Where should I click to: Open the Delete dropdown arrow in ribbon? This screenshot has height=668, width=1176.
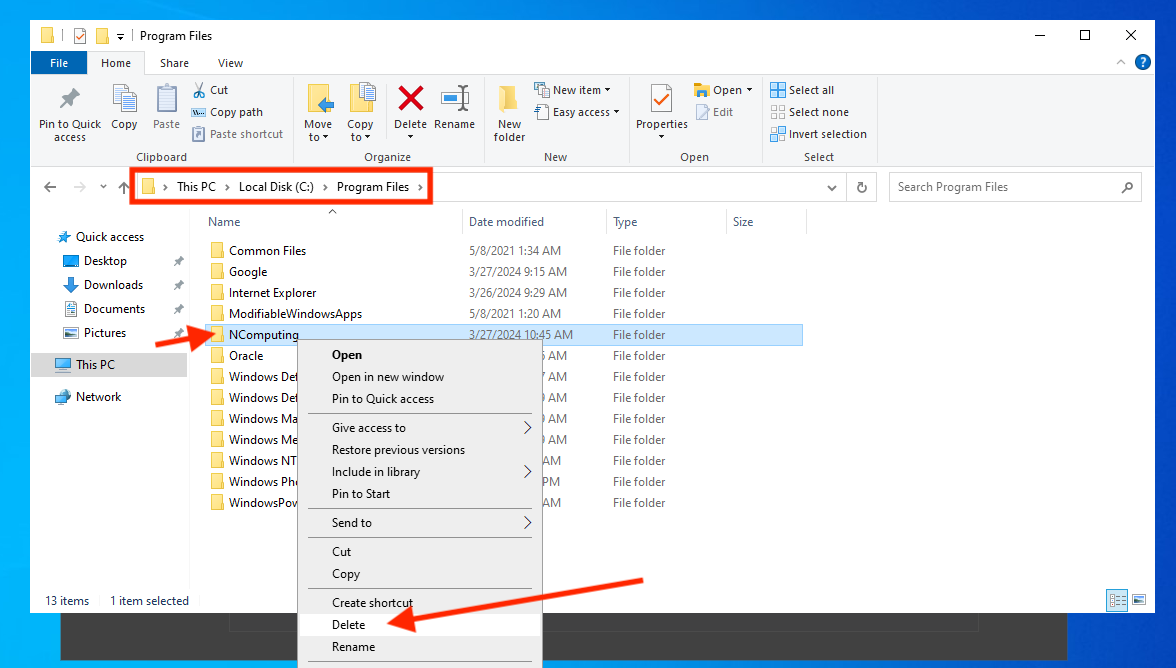[x=410, y=137]
